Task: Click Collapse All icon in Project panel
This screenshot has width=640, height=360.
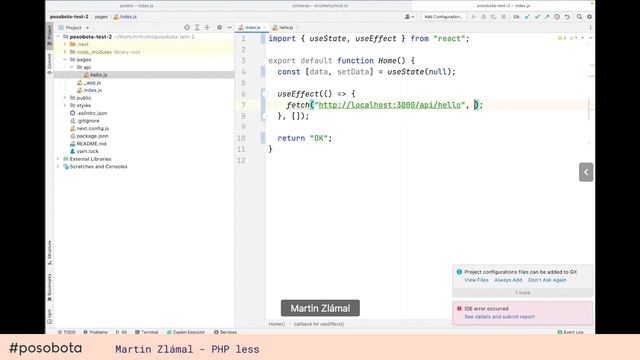Action: click(207, 27)
